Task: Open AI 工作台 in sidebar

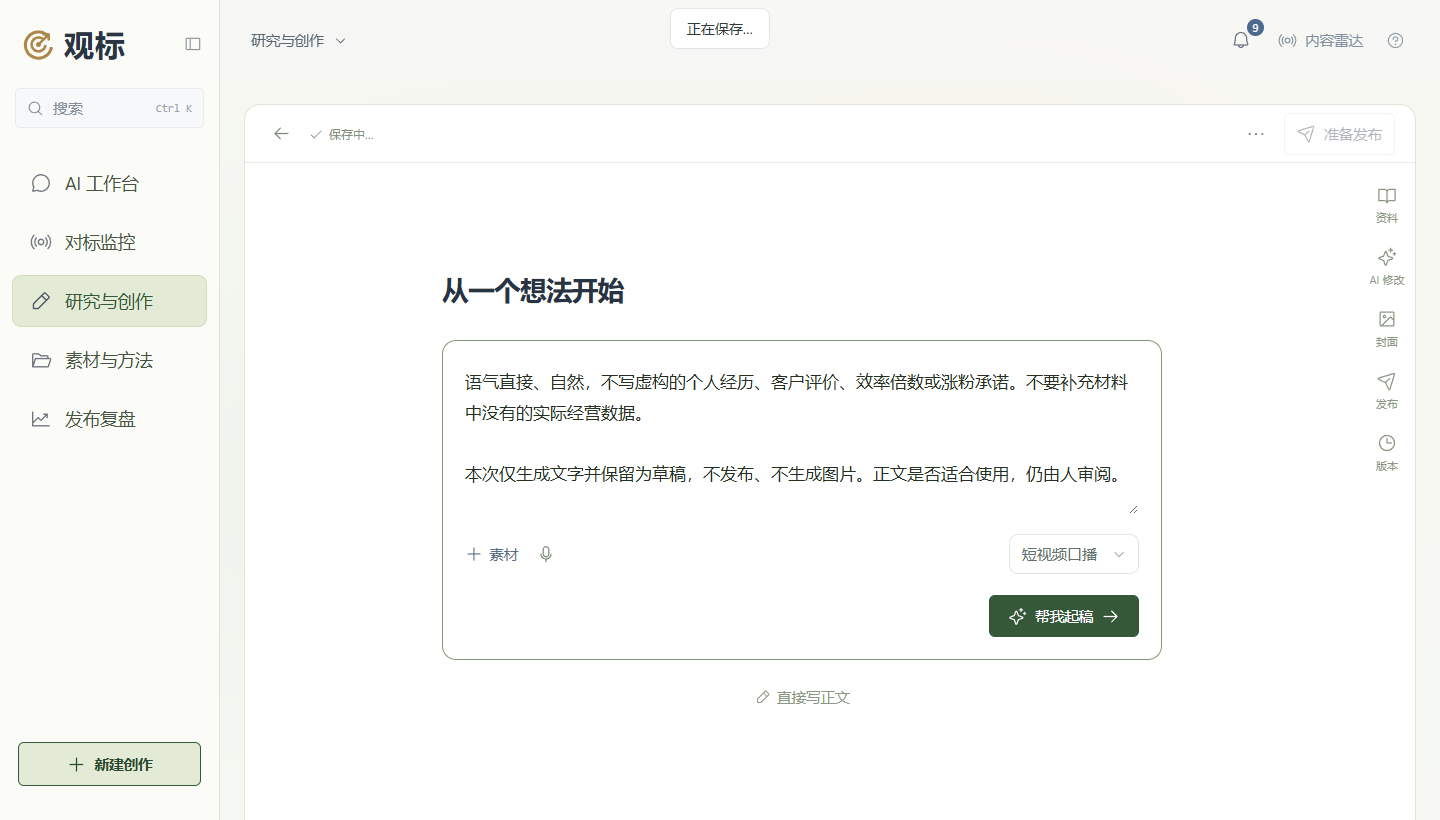Action: (x=109, y=183)
